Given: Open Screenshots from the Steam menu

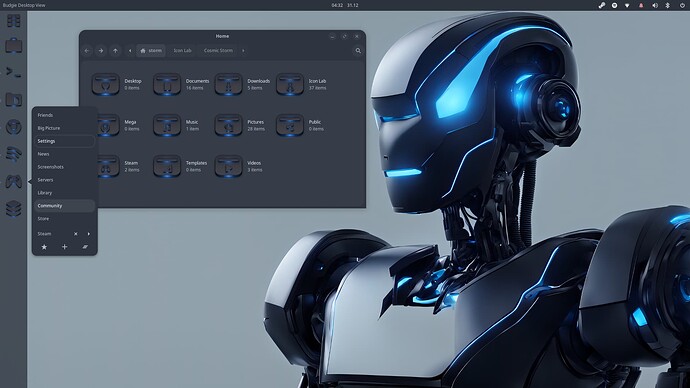Looking at the screenshot, I should 64,167.
